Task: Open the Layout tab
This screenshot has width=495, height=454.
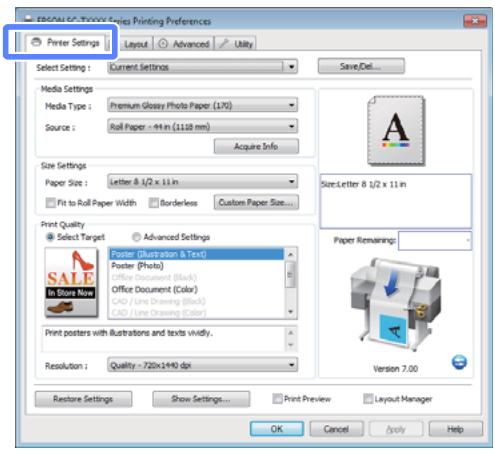Action: (136, 44)
